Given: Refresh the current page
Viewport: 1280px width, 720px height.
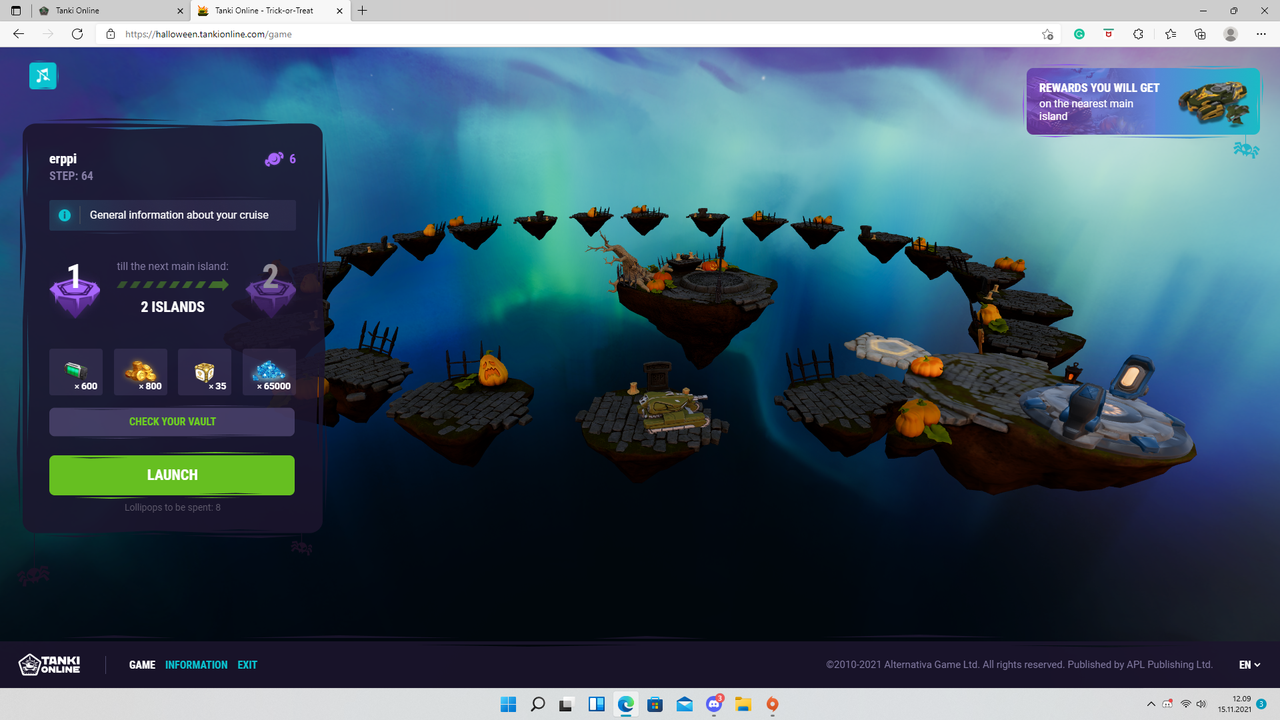Looking at the screenshot, I should (x=77, y=34).
